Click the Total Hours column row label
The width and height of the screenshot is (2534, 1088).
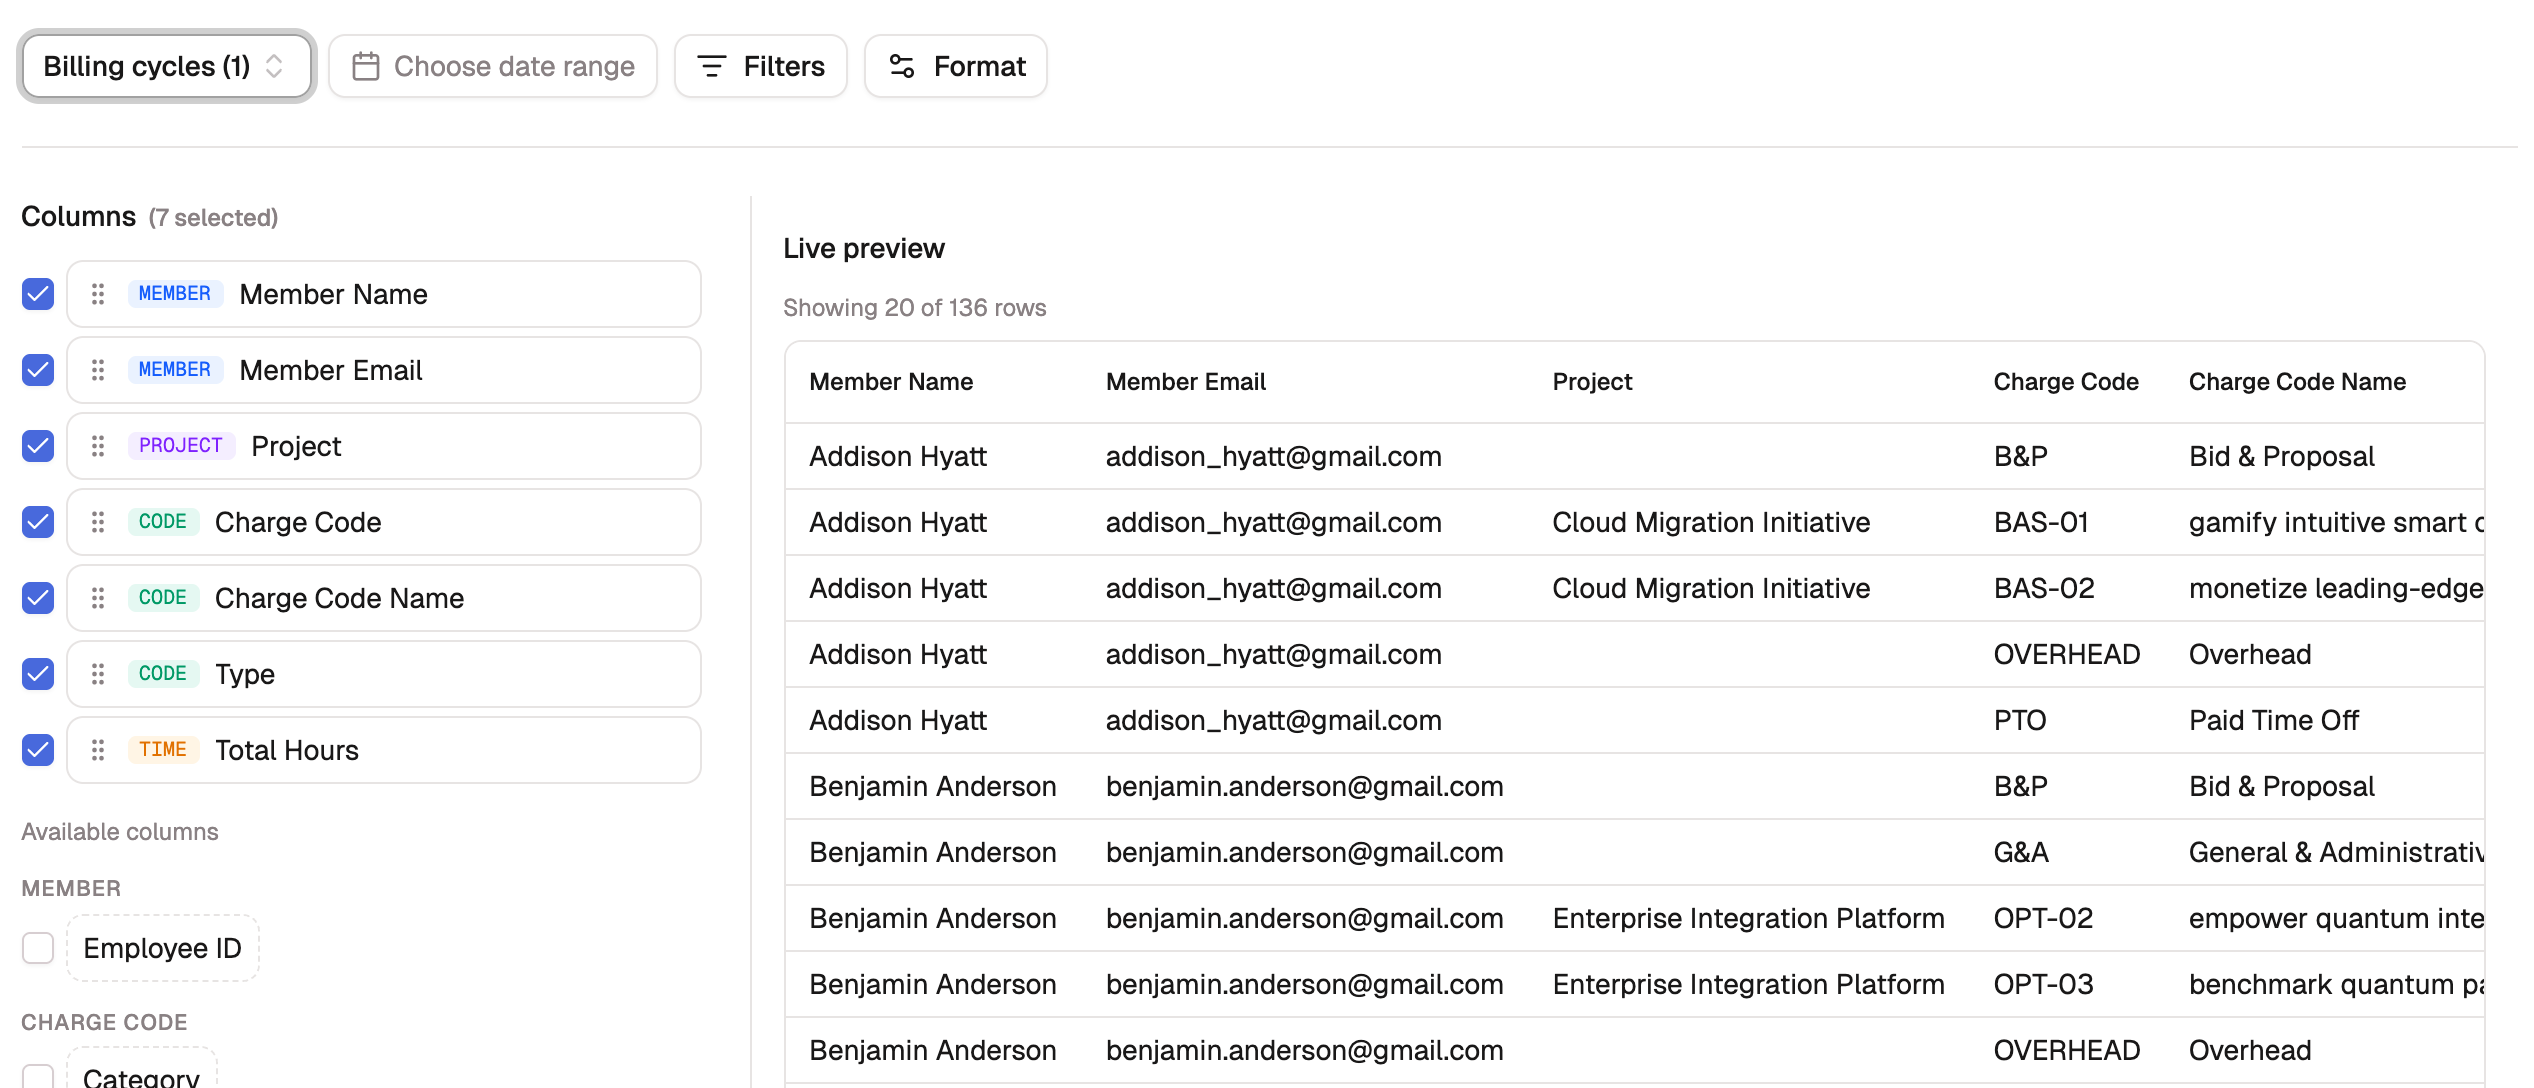click(287, 750)
